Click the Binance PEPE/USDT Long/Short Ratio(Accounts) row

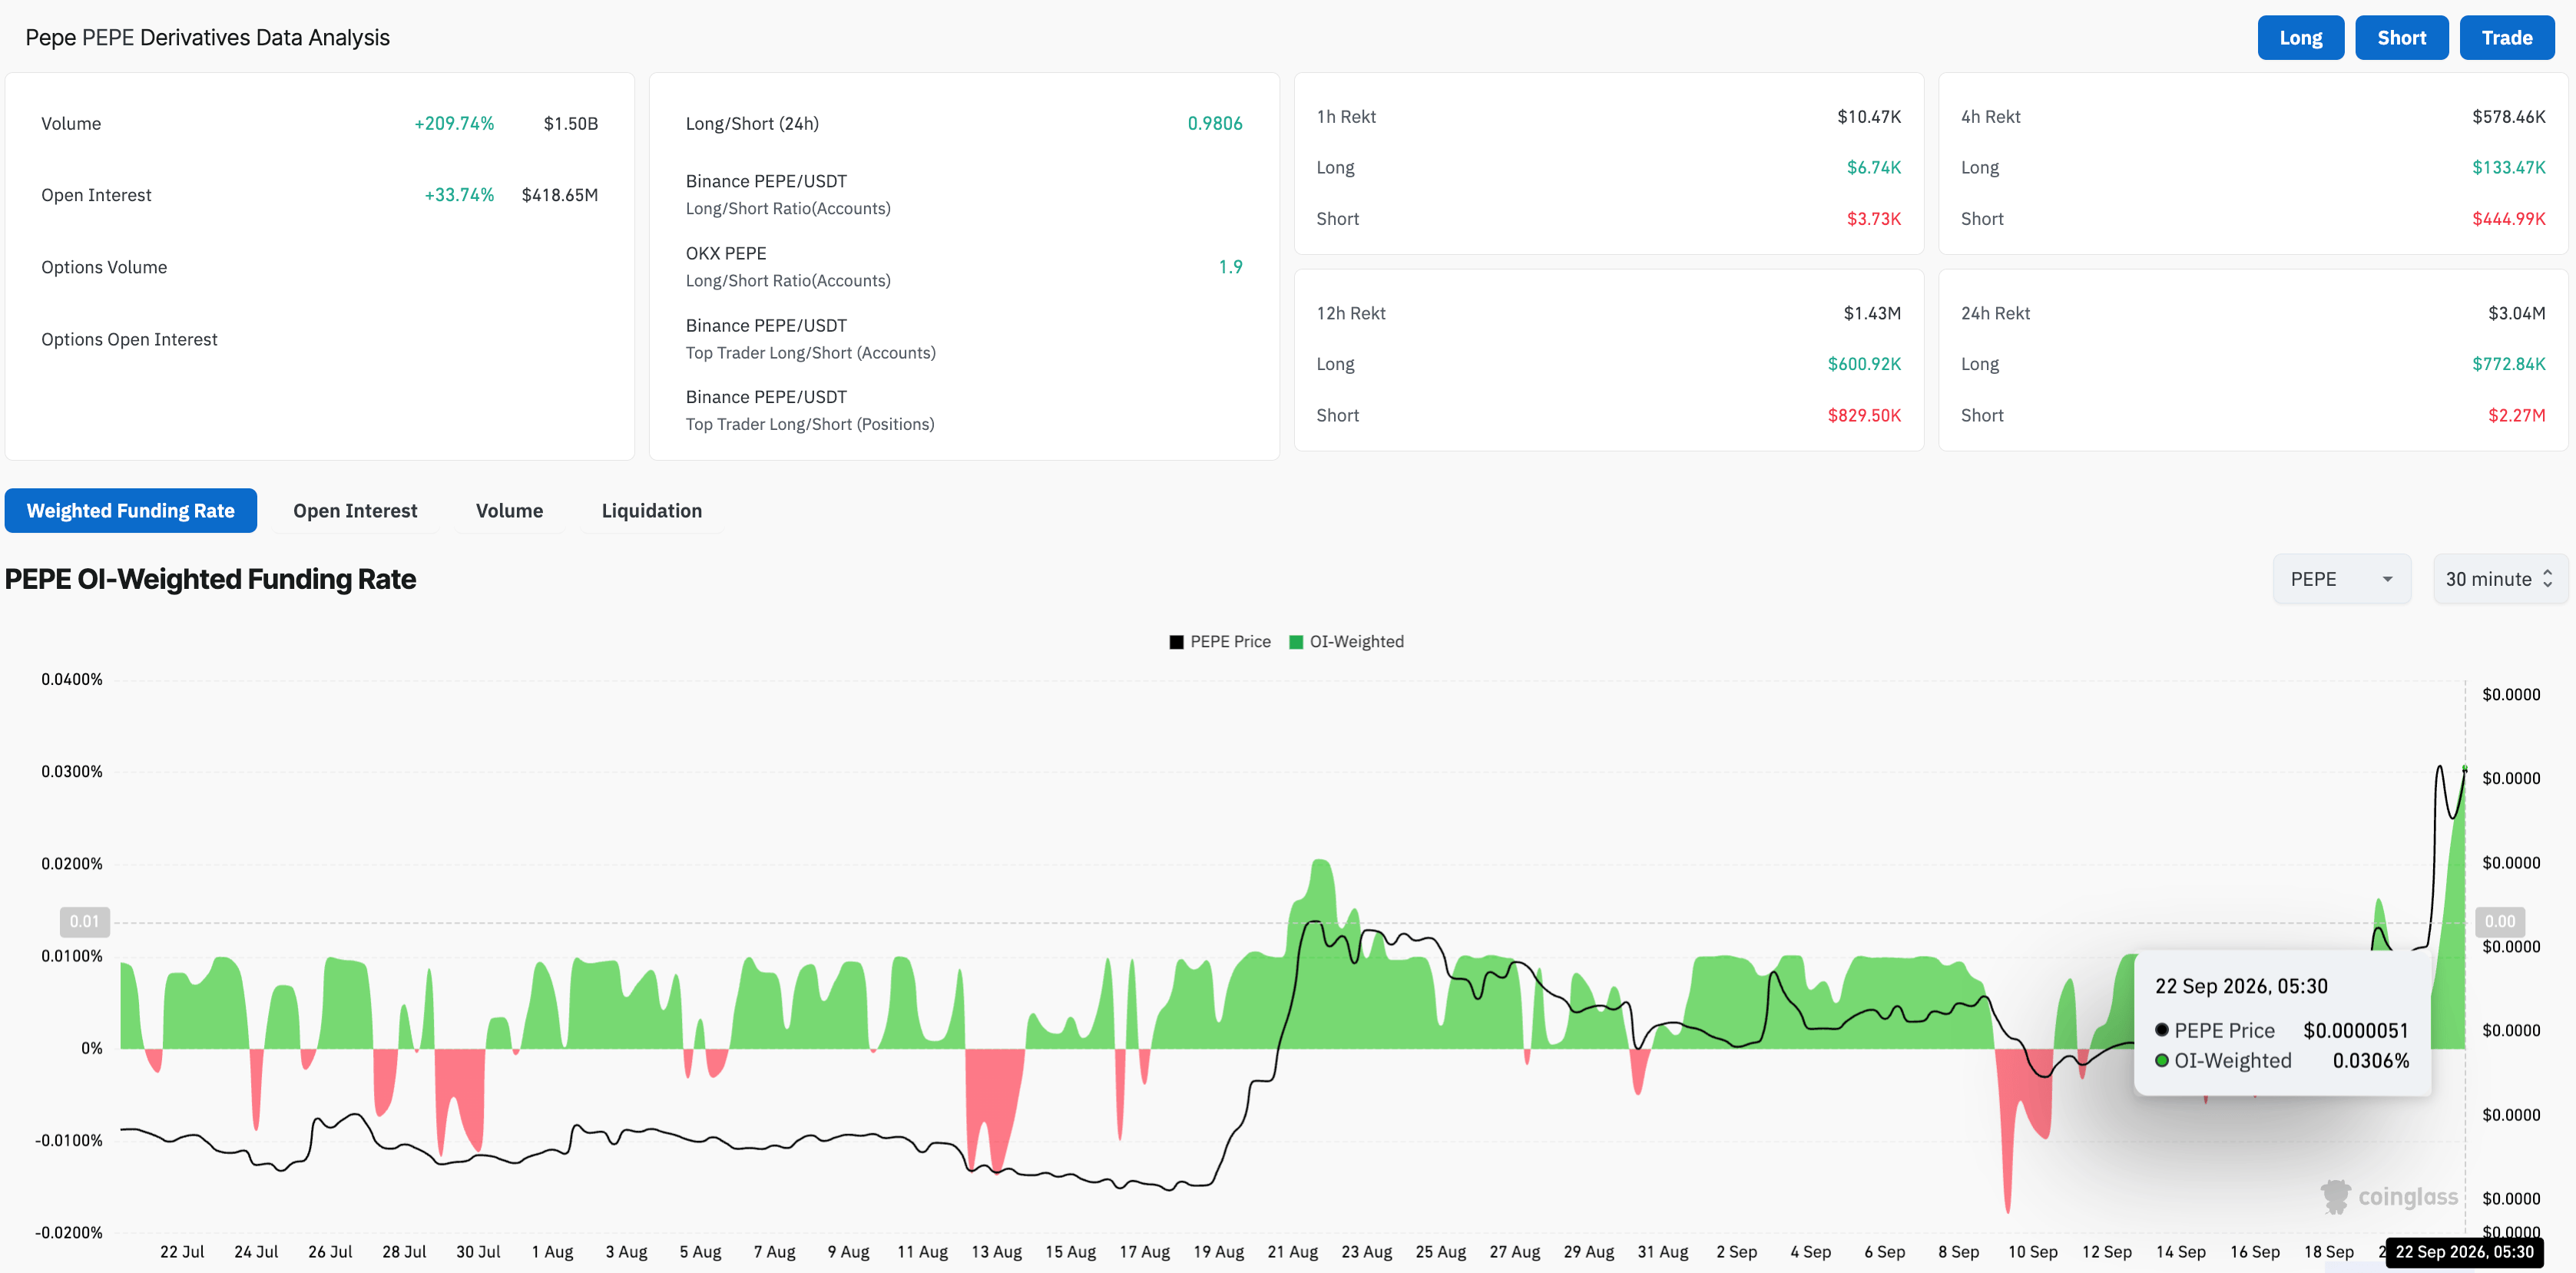coord(964,195)
